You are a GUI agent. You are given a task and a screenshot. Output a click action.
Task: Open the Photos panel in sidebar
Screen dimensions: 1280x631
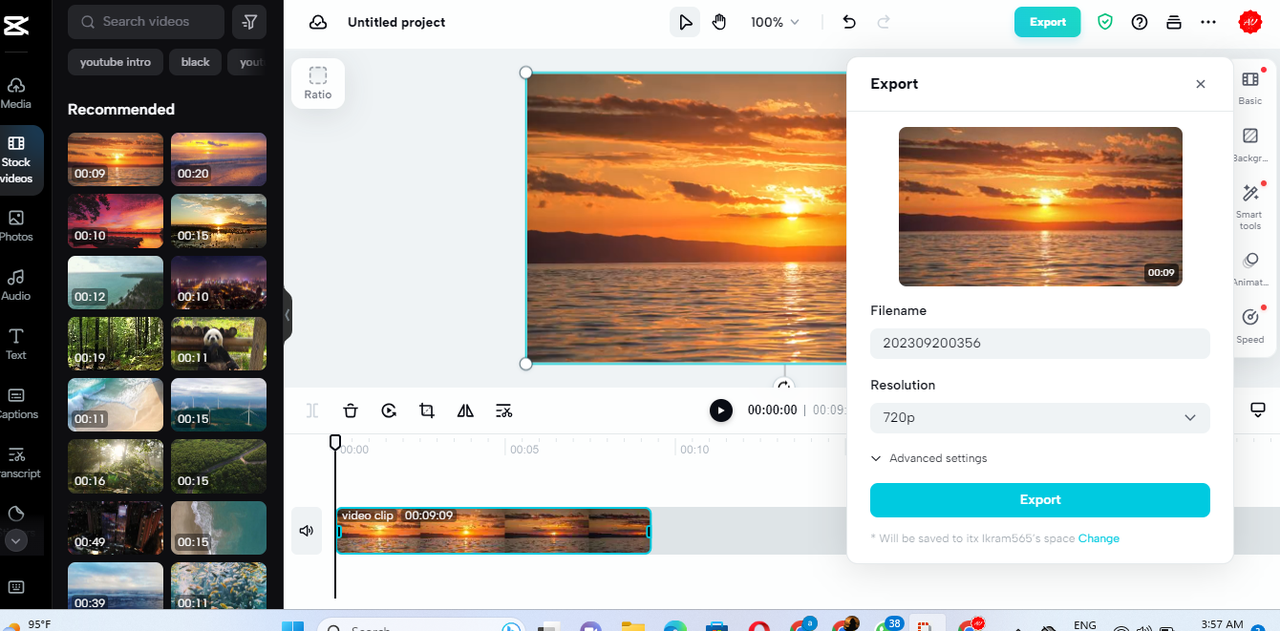point(16,226)
